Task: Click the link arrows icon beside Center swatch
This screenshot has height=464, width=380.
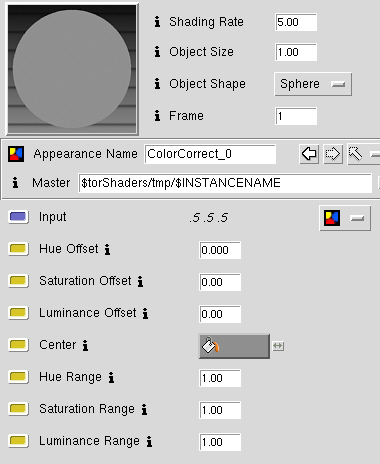Action: coord(278,346)
